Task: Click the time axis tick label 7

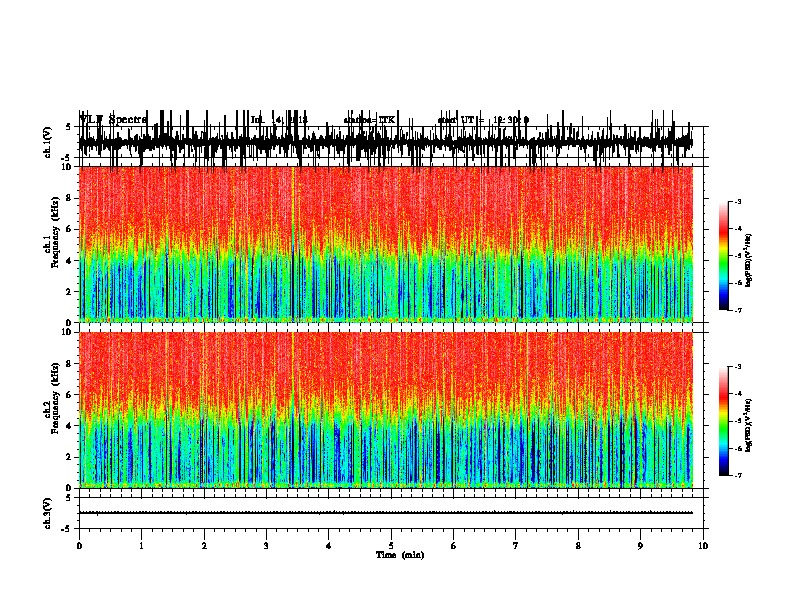Action: (516, 546)
